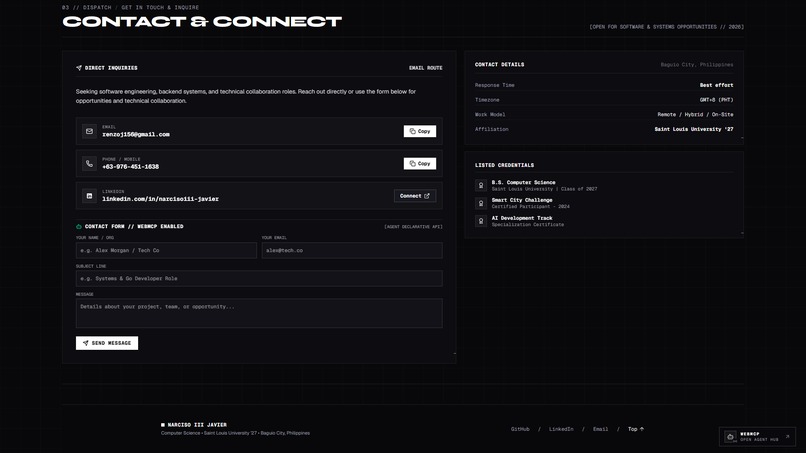Jump back to Top of page
Viewport: 806px width, 453px height.
(x=636, y=429)
